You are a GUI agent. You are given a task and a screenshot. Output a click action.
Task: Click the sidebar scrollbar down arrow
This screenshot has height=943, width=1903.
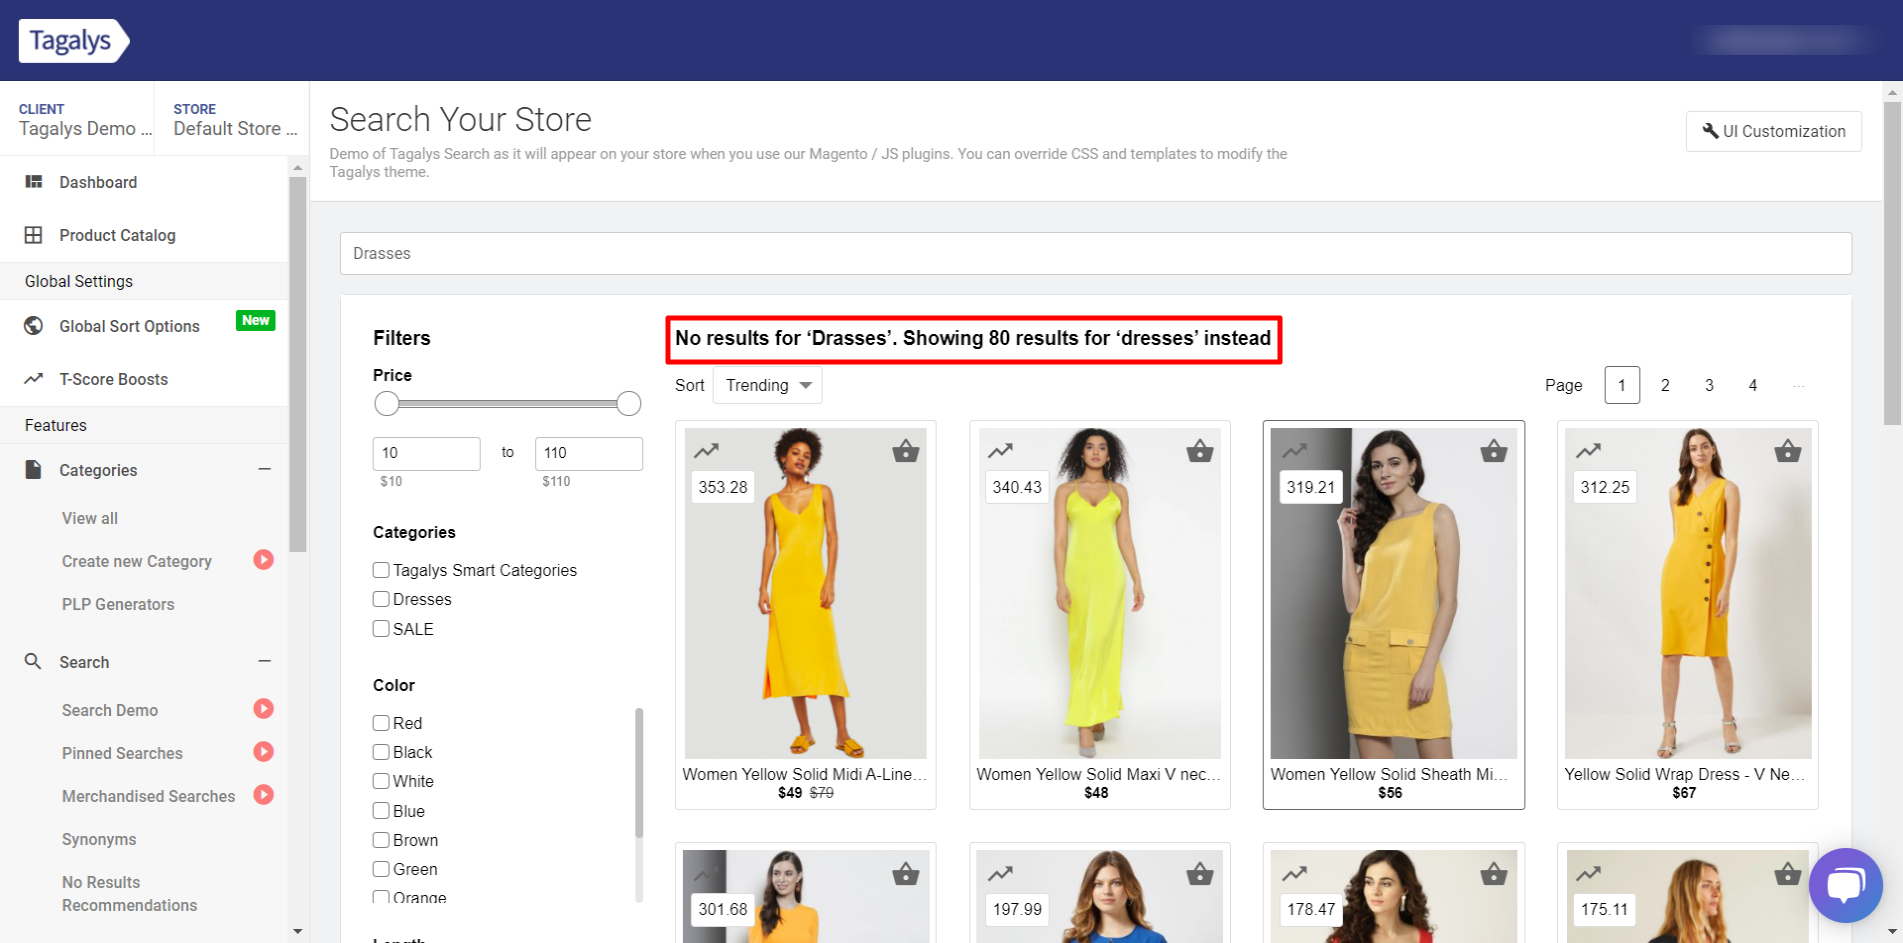tap(297, 931)
